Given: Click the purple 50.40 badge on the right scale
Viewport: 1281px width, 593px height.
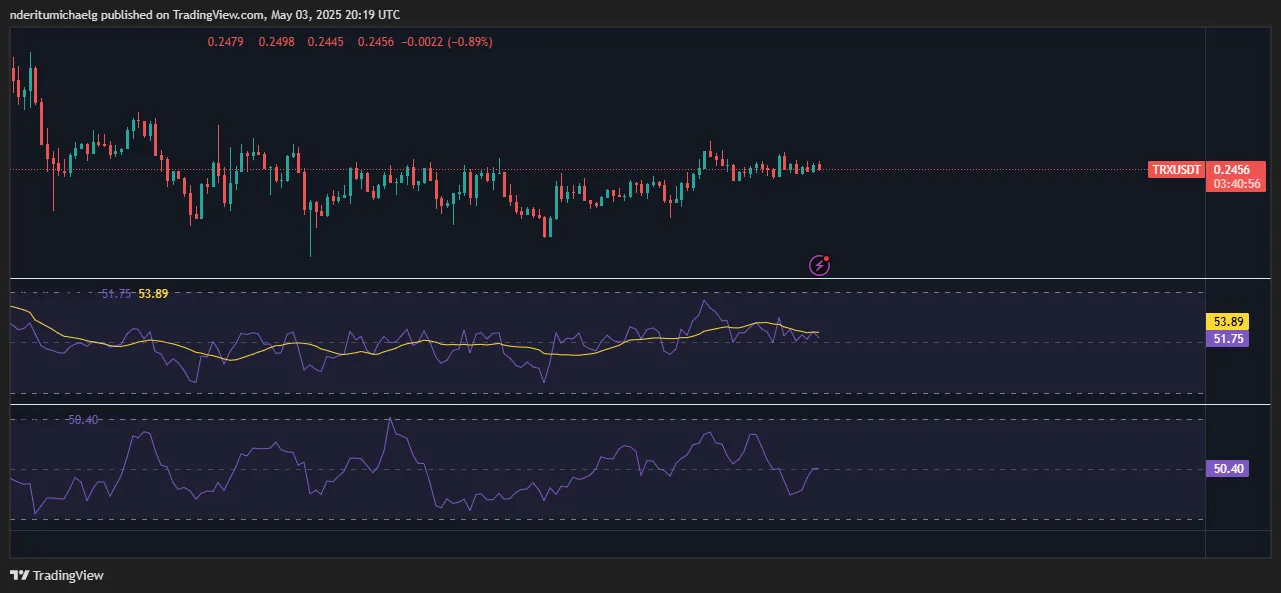Looking at the screenshot, I should point(1227,468).
